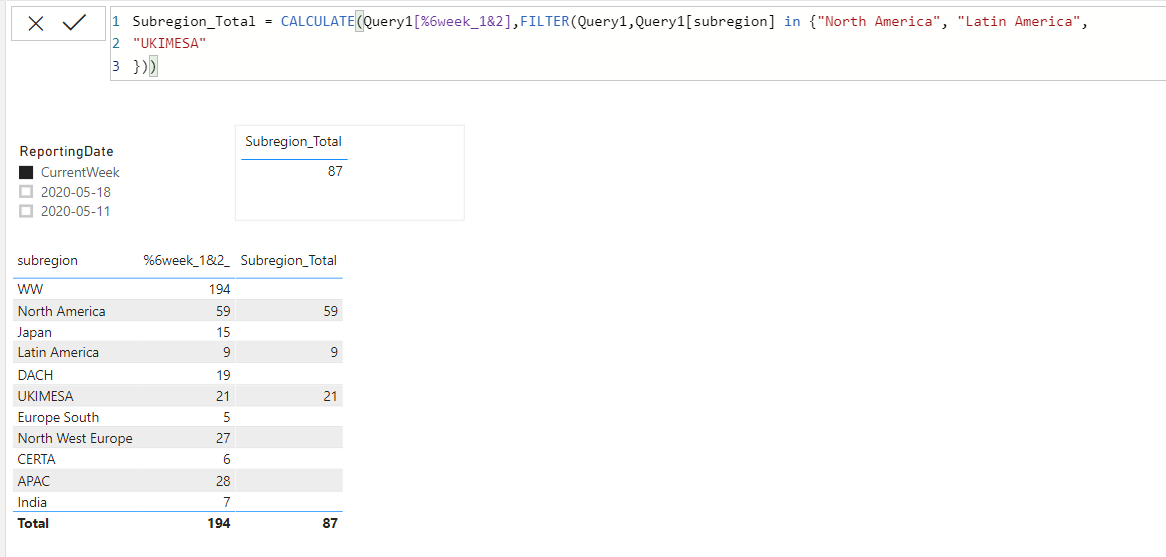Select the India row label

[x=32, y=503]
